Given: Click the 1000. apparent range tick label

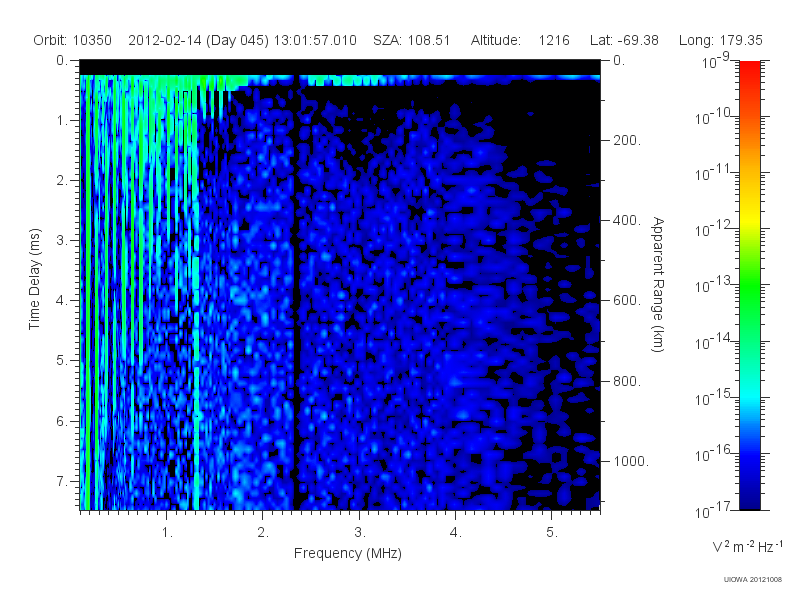Looking at the screenshot, I should 631,461.
